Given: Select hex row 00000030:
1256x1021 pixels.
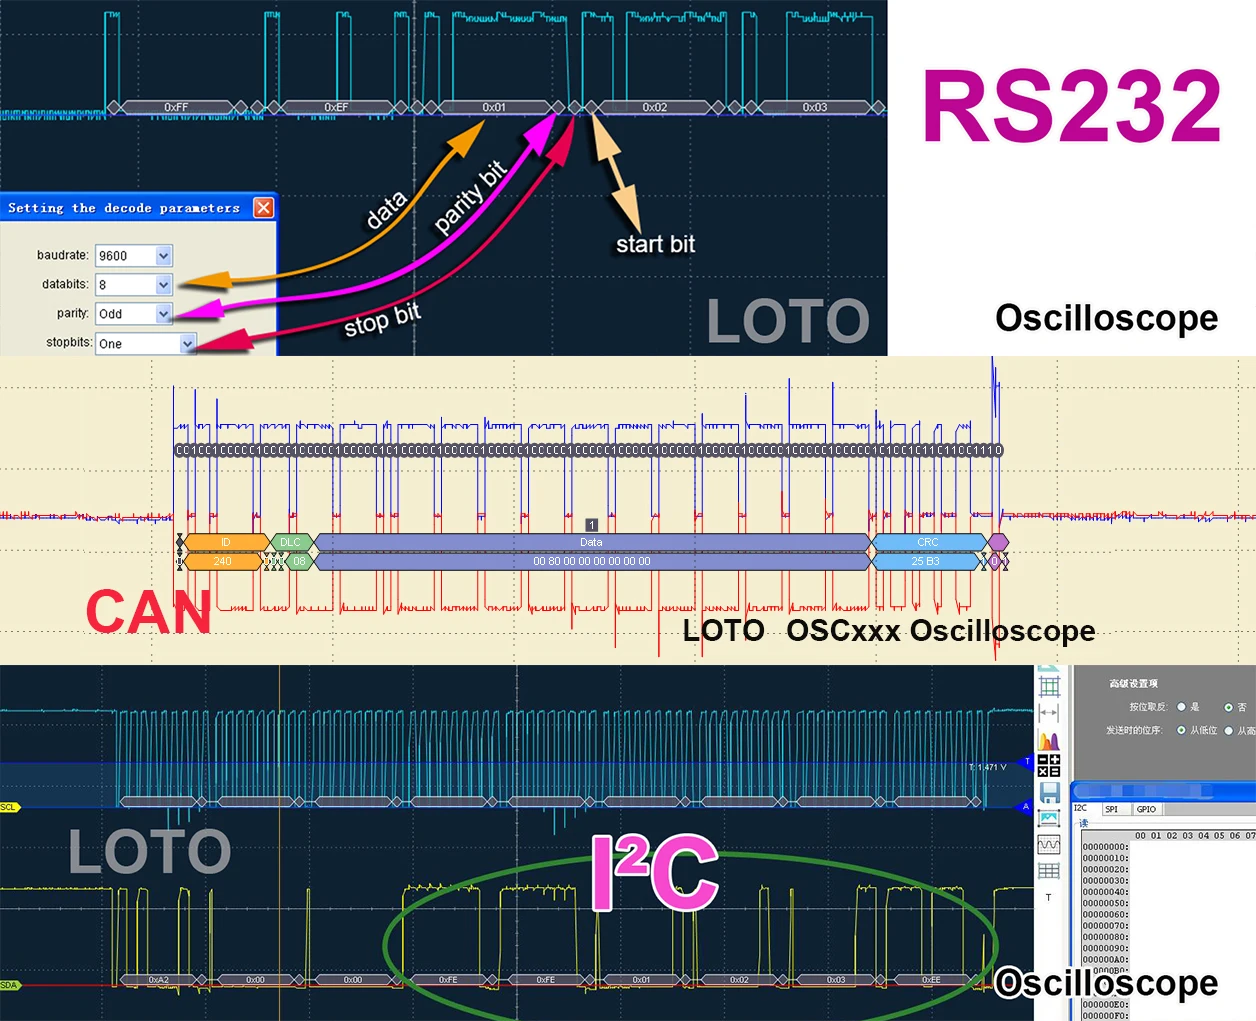Looking at the screenshot, I should click(1105, 881).
